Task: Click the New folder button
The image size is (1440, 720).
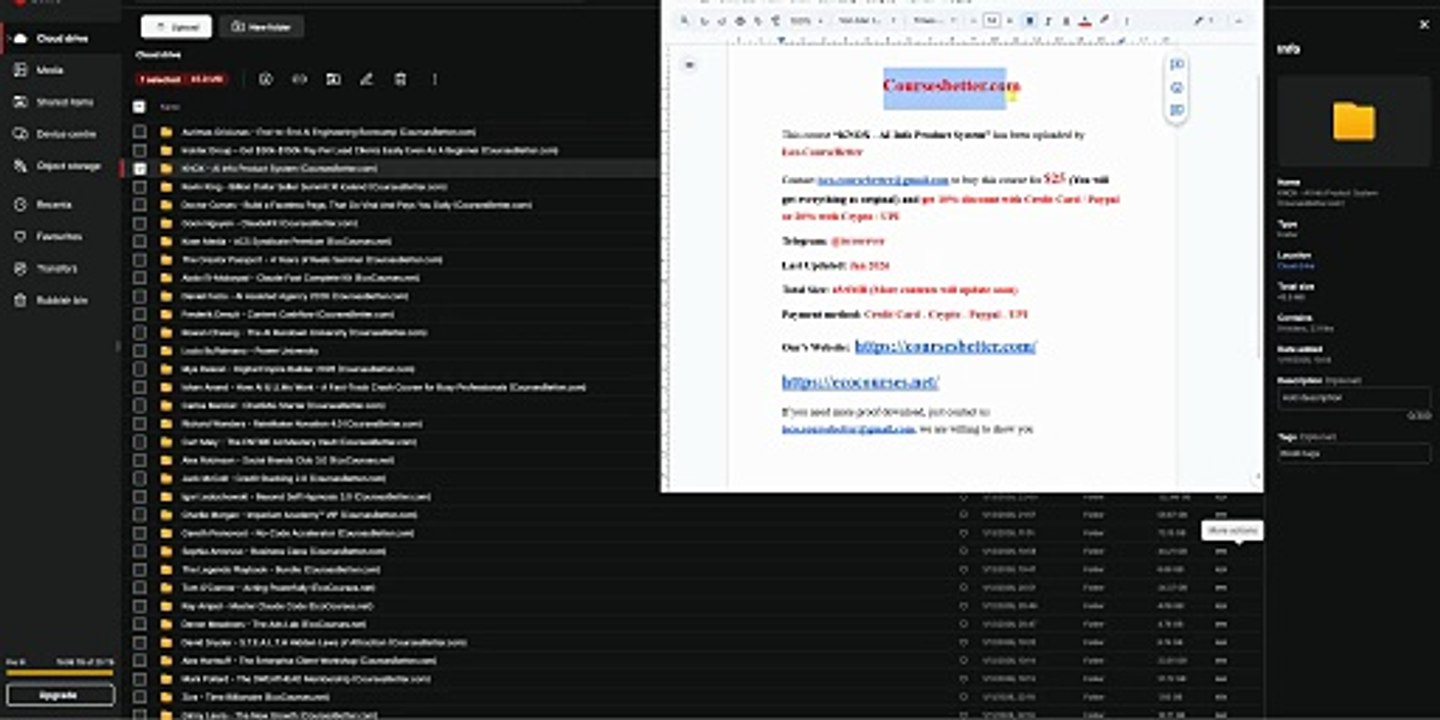Action: 261,27
